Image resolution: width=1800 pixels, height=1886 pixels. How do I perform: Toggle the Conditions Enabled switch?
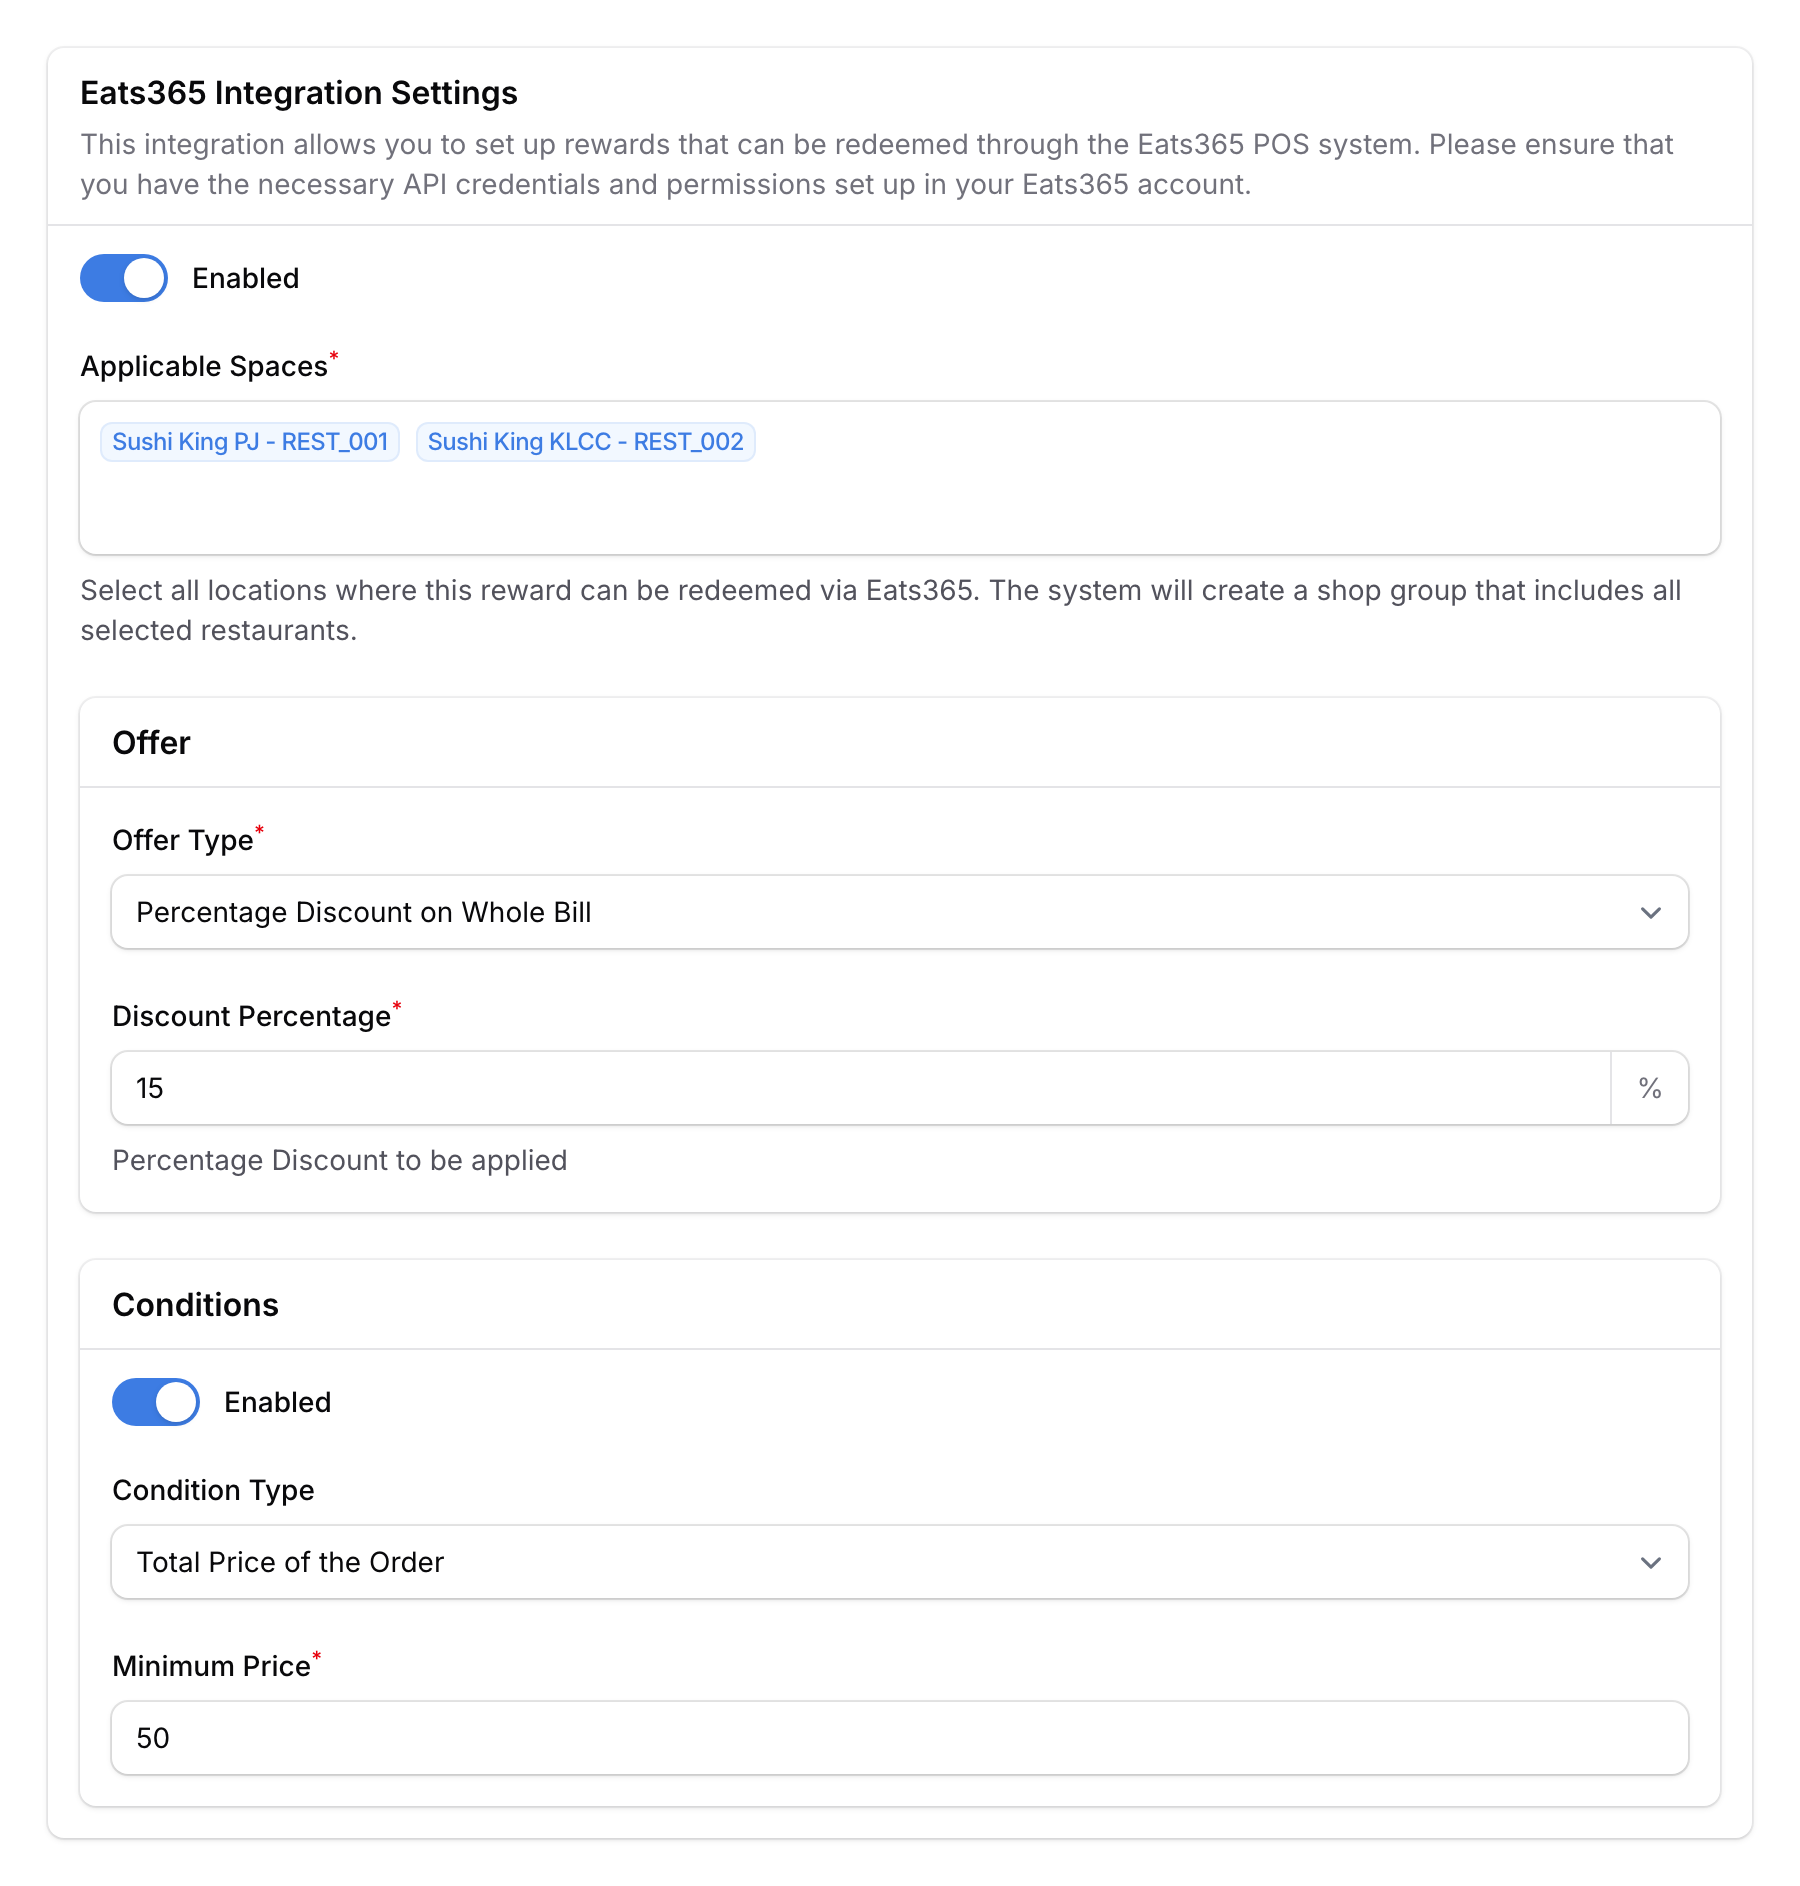[156, 1402]
